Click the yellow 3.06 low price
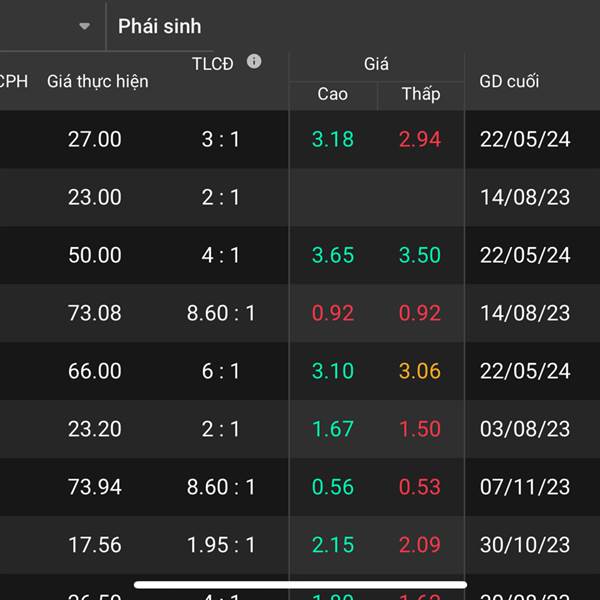Image resolution: width=600 pixels, height=600 pixels. coord(420,371)
